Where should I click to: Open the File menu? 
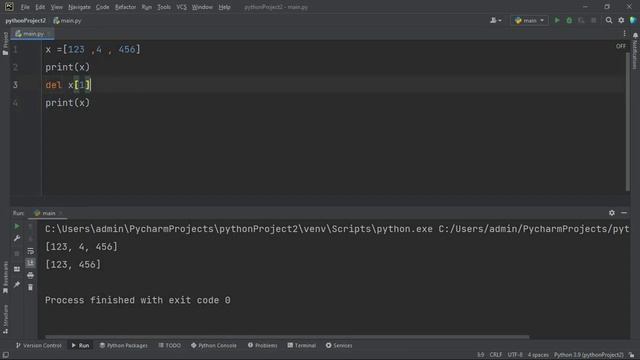point(25,7)
